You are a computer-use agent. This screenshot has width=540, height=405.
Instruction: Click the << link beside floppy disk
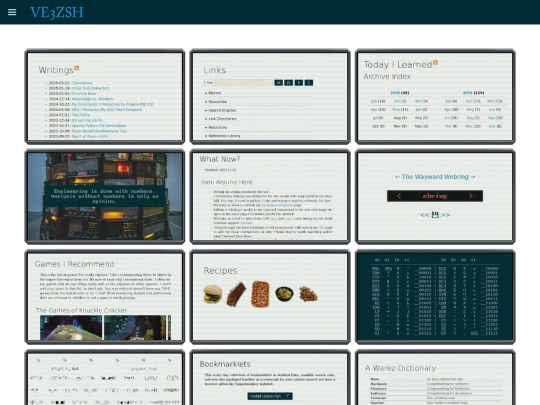tap(425, 215)
